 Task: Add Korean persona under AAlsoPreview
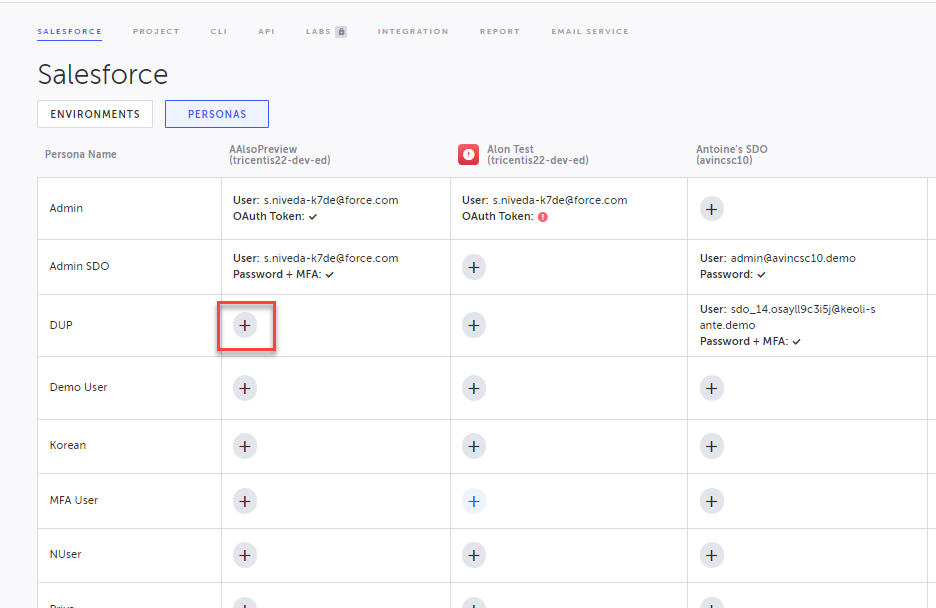[245, 446]
